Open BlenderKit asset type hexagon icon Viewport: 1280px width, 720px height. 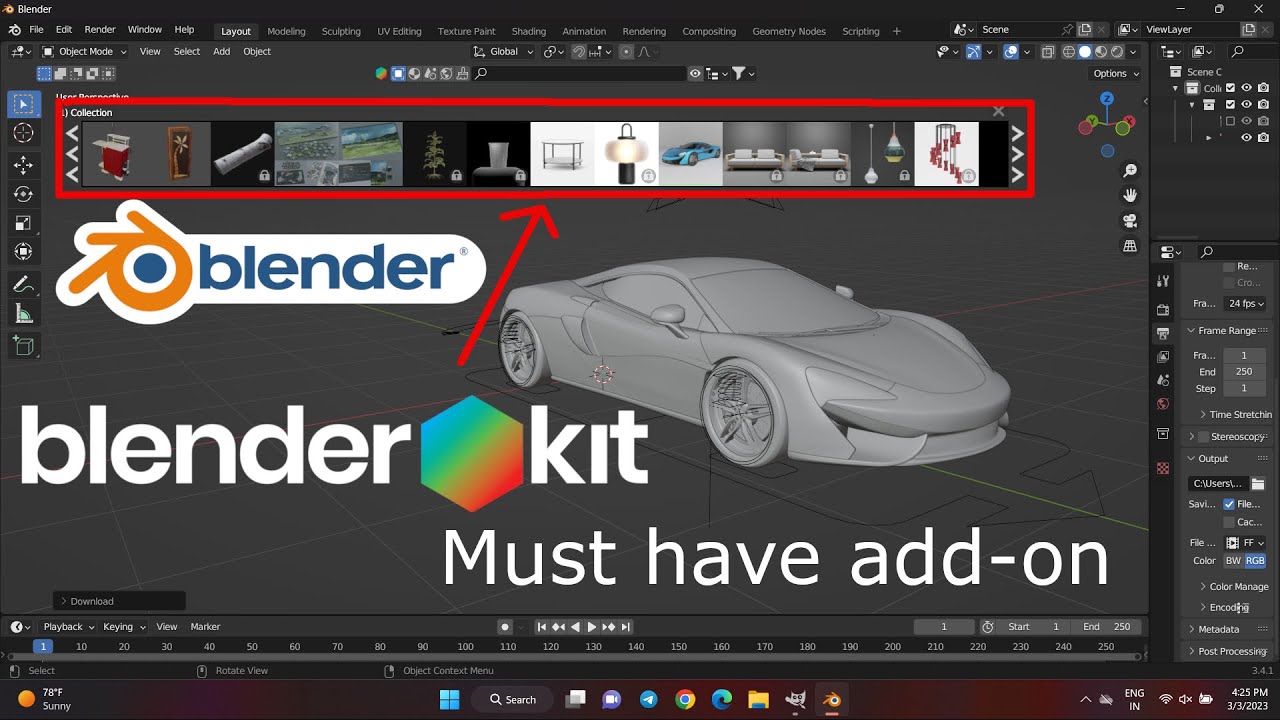click(x=381, y=73)
